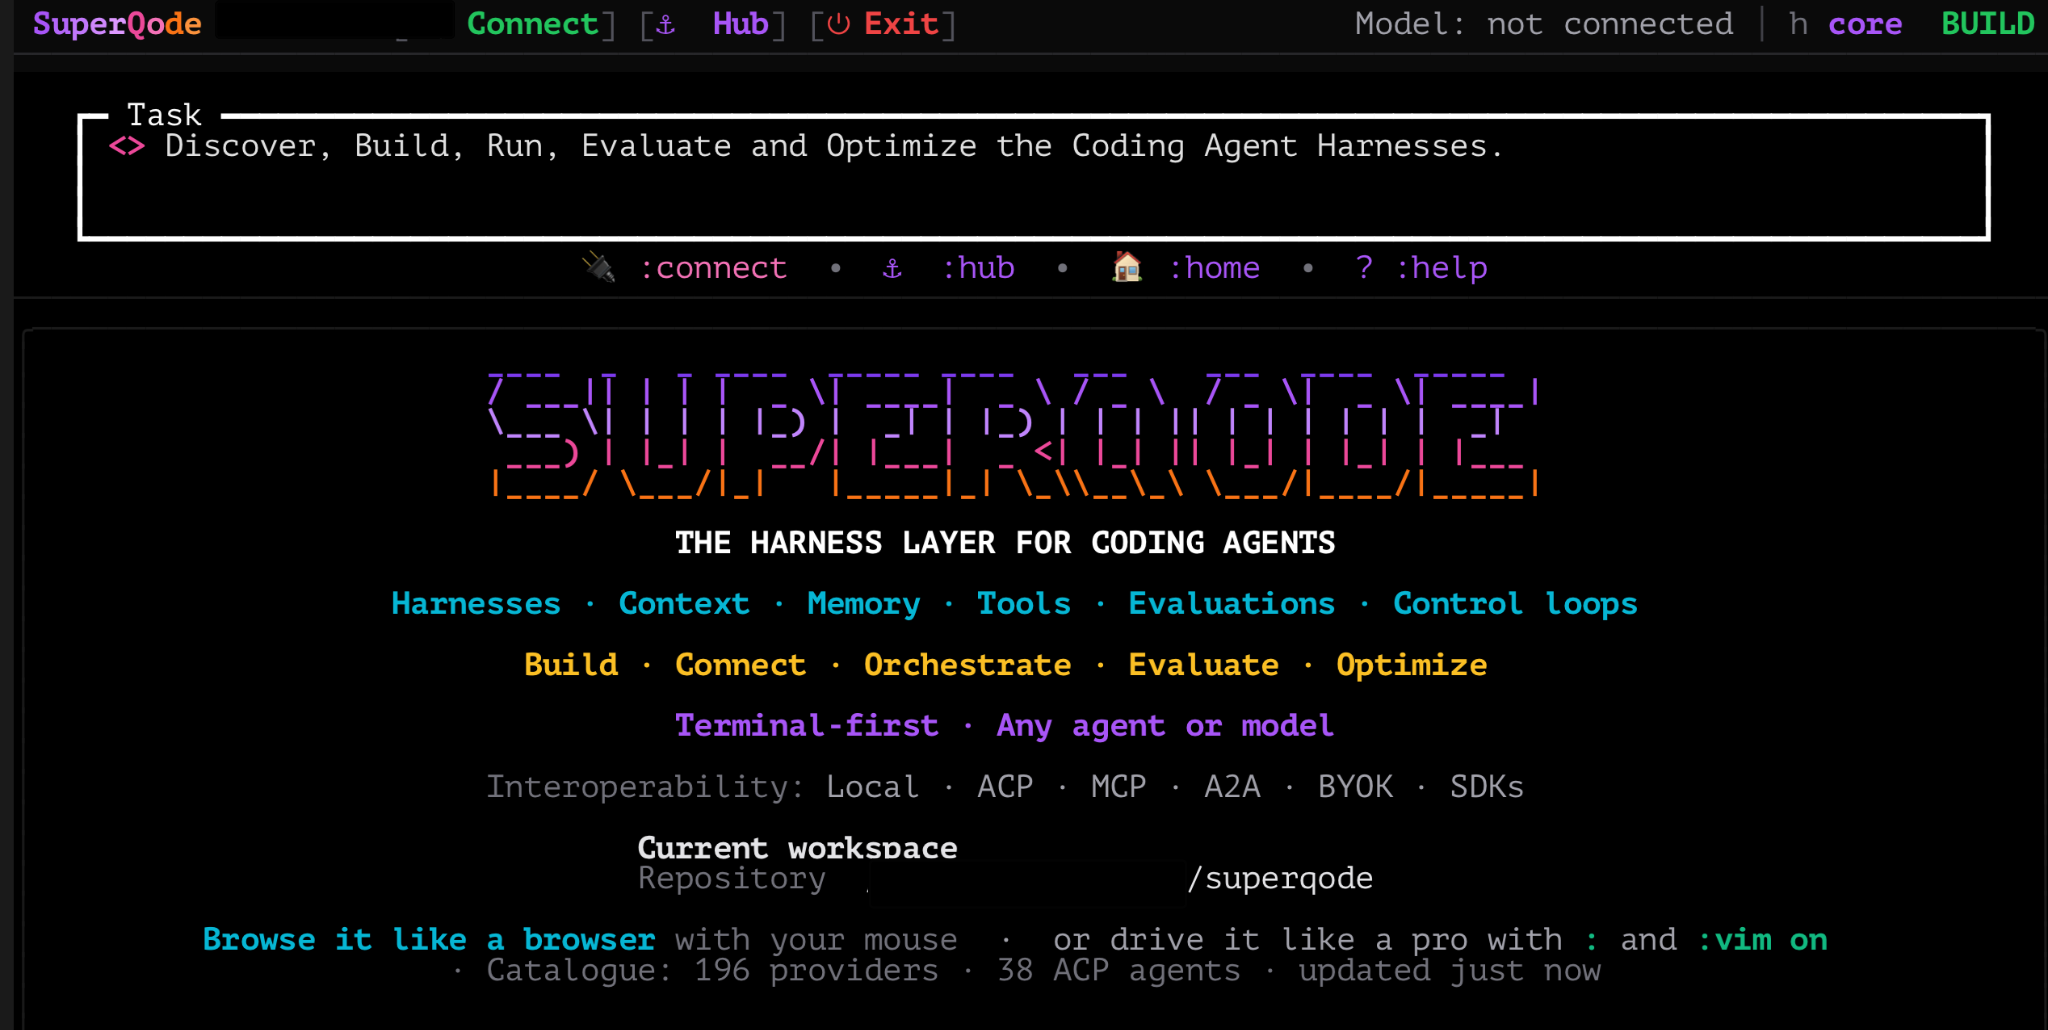
Task: Click 'BYOK' in interoperability list
Action: pyautogui.click(x=1355, y=787)
